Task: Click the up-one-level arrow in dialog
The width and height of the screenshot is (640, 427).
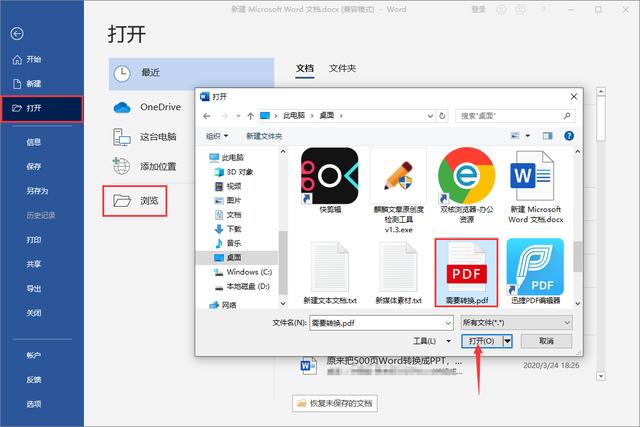Action: pos(251,116)
